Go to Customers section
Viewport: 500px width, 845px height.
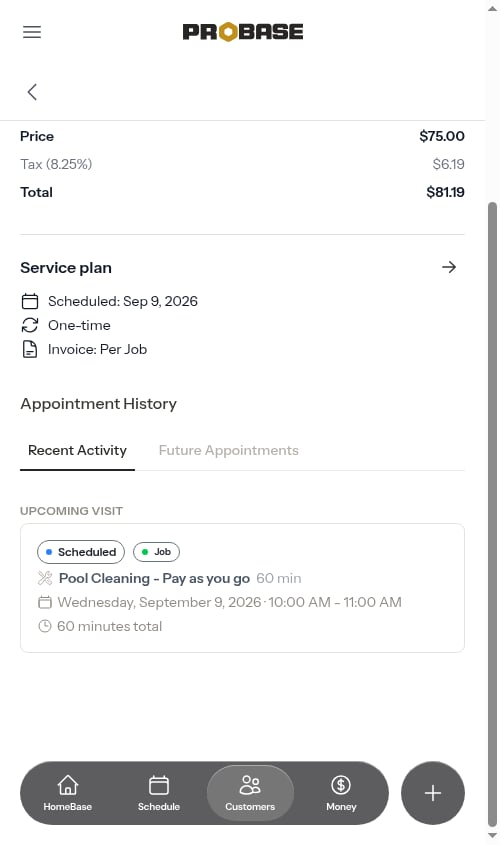pos(250,793)
